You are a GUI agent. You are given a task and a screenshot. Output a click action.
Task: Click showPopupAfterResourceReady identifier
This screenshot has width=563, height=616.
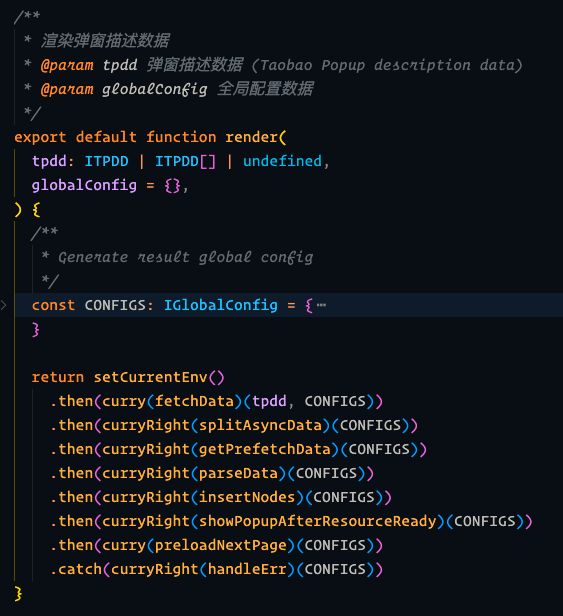[317, 521]
